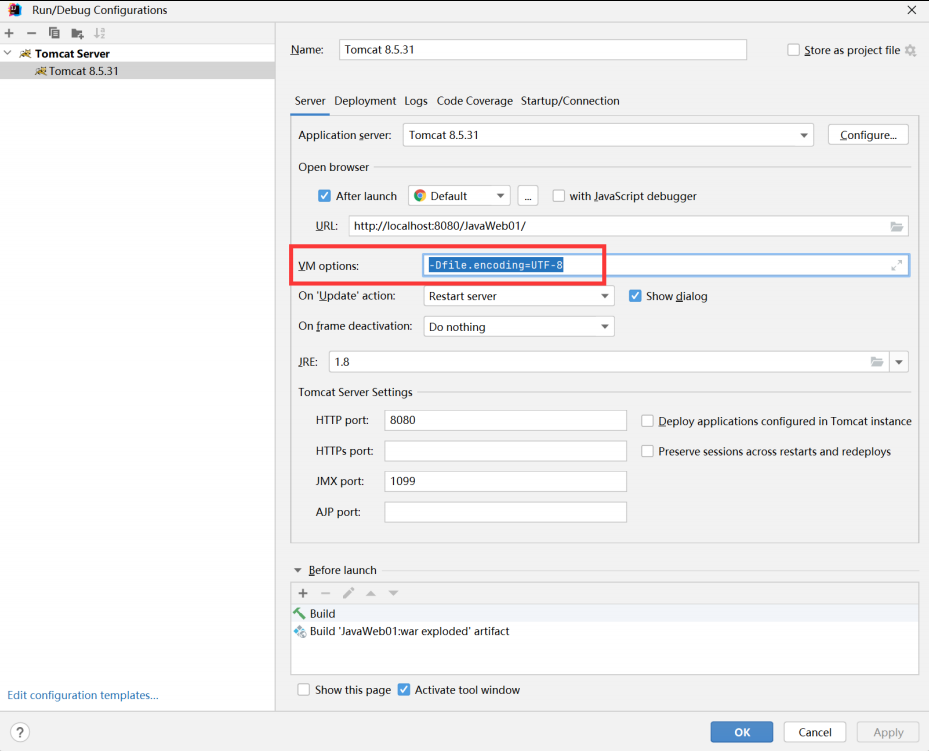
Task: Move Before launch task down arrow
Action: (x=393, y=593)
